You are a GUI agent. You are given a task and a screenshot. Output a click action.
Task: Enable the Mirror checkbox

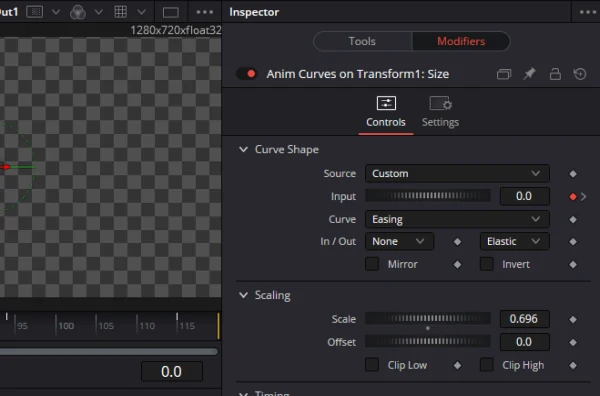[x=372, y=264]
